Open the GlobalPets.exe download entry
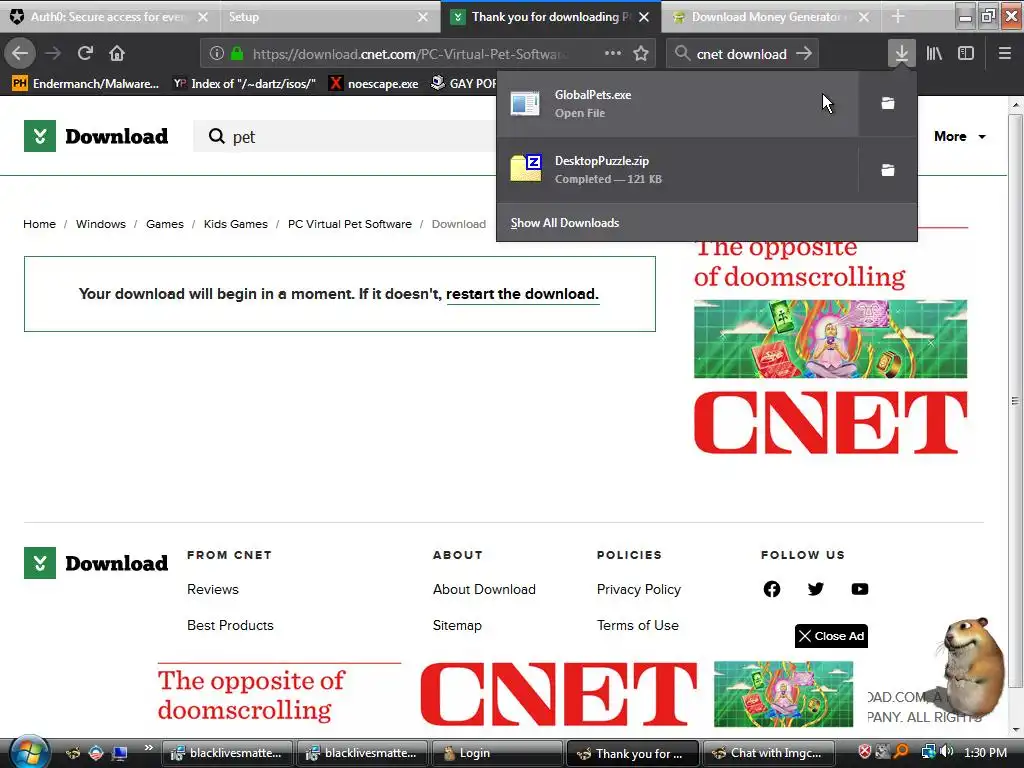Image resolution: width=1024 pixels, height=768 pixels. click(677, 104)
